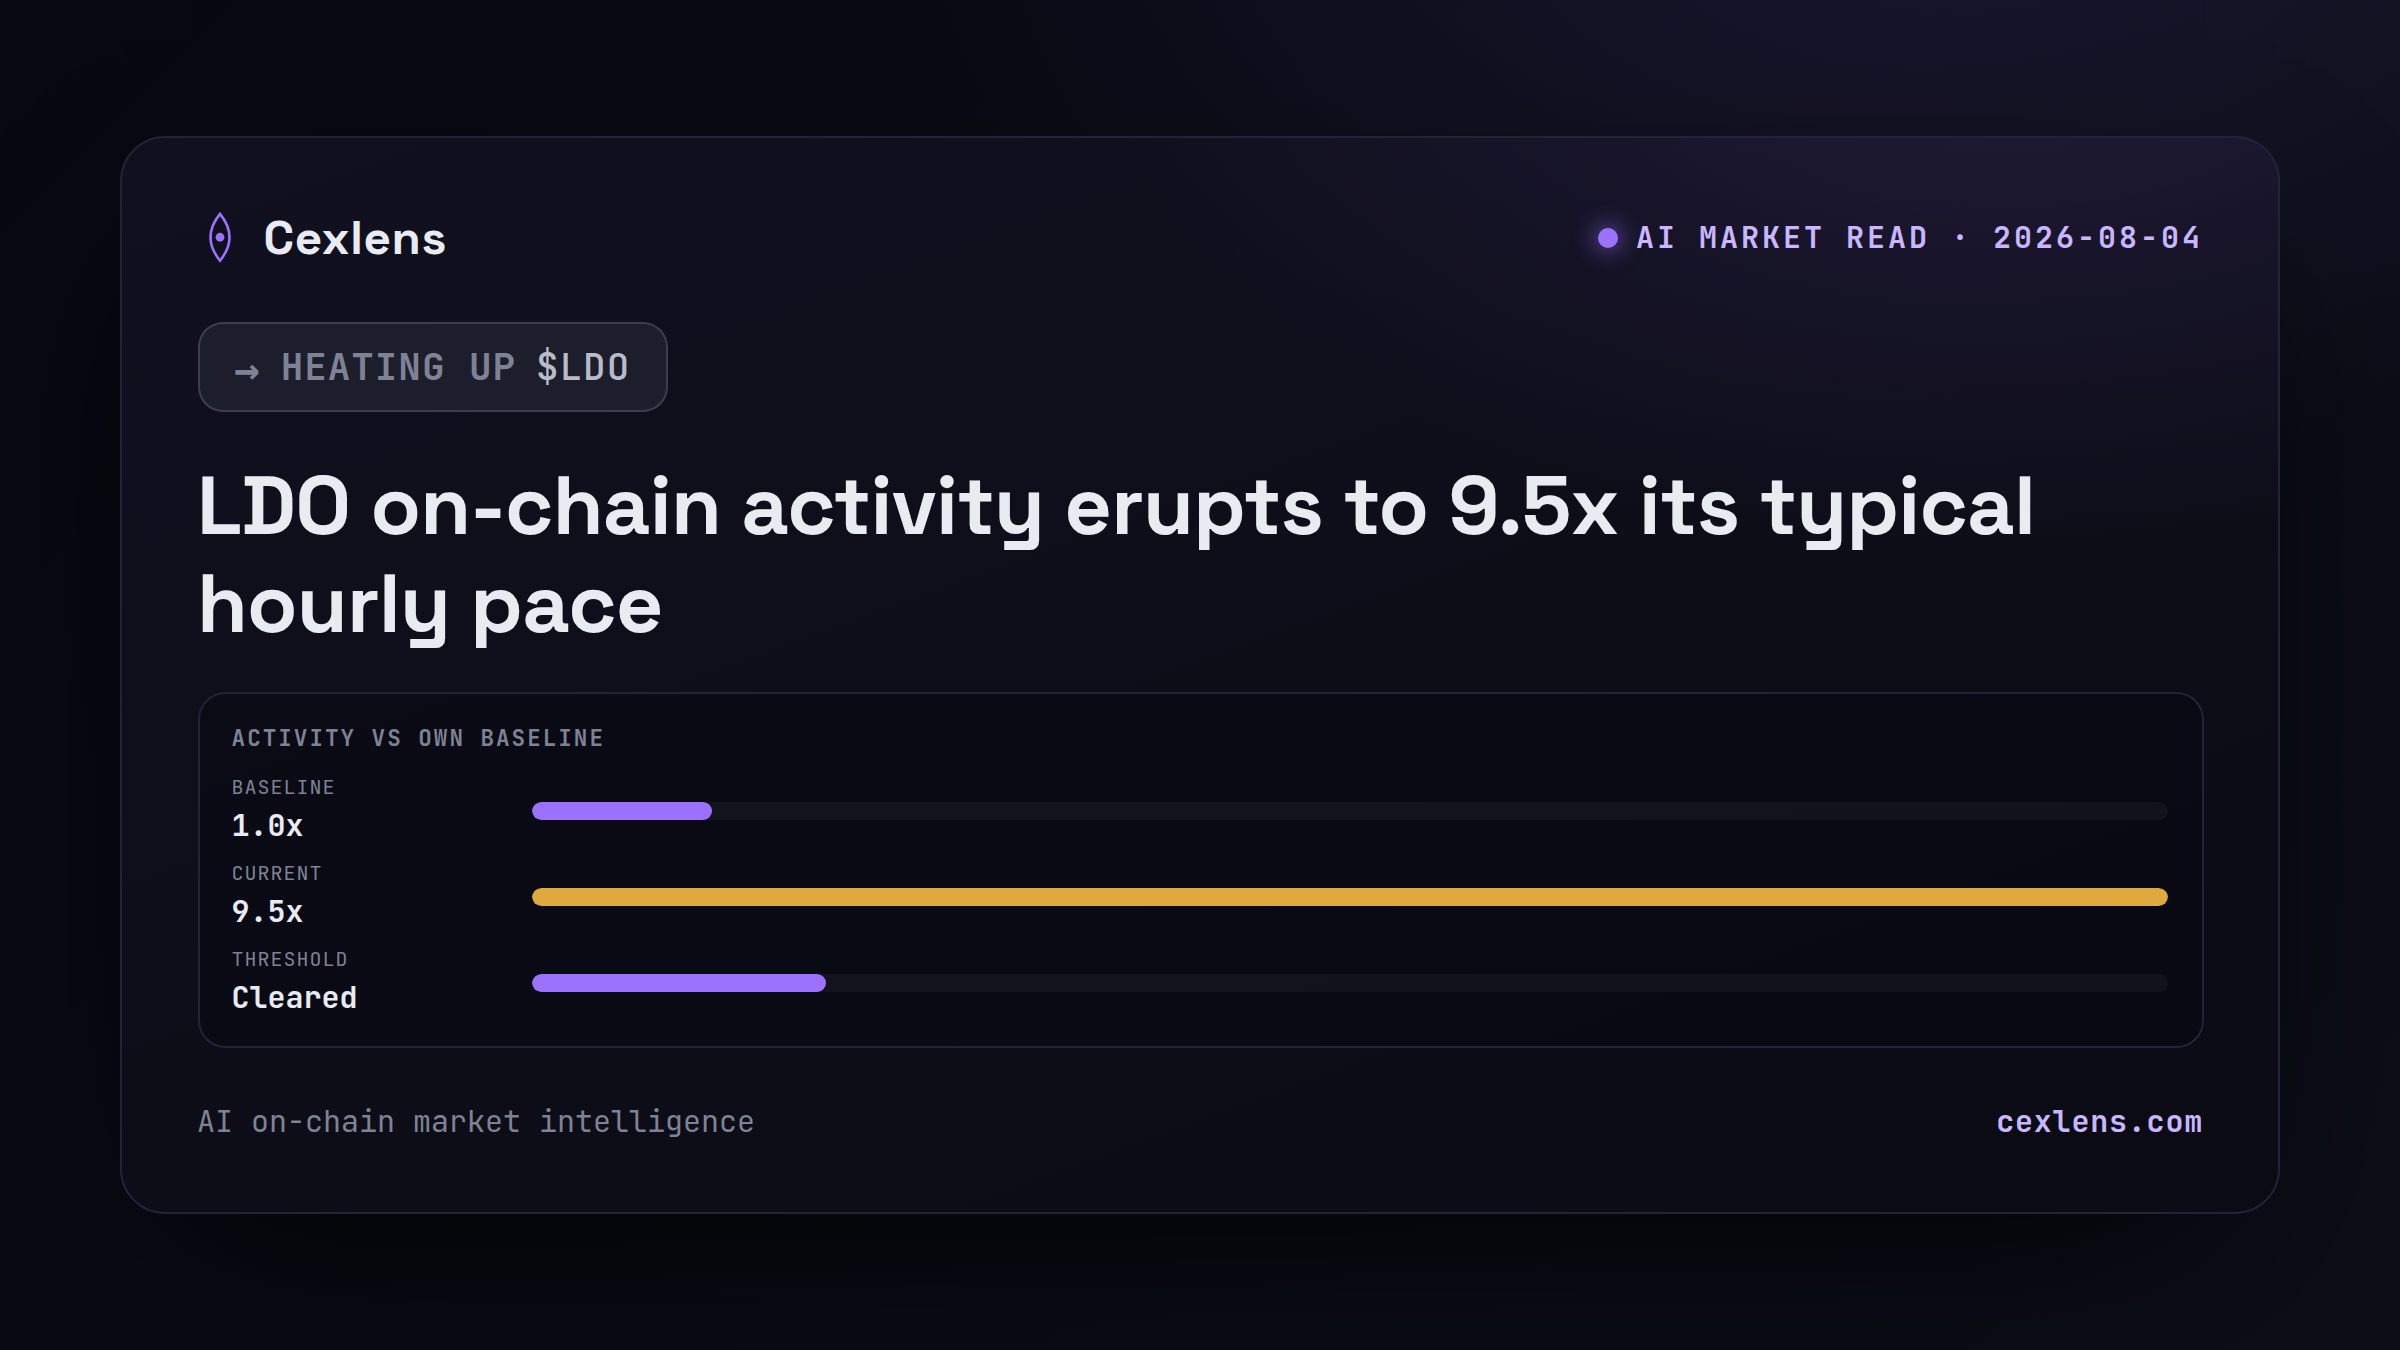Click the purple Baseline progress bar
The height and width of the screenshot is (1350, 2400).
pyautogui.click(x=622, y=811)
